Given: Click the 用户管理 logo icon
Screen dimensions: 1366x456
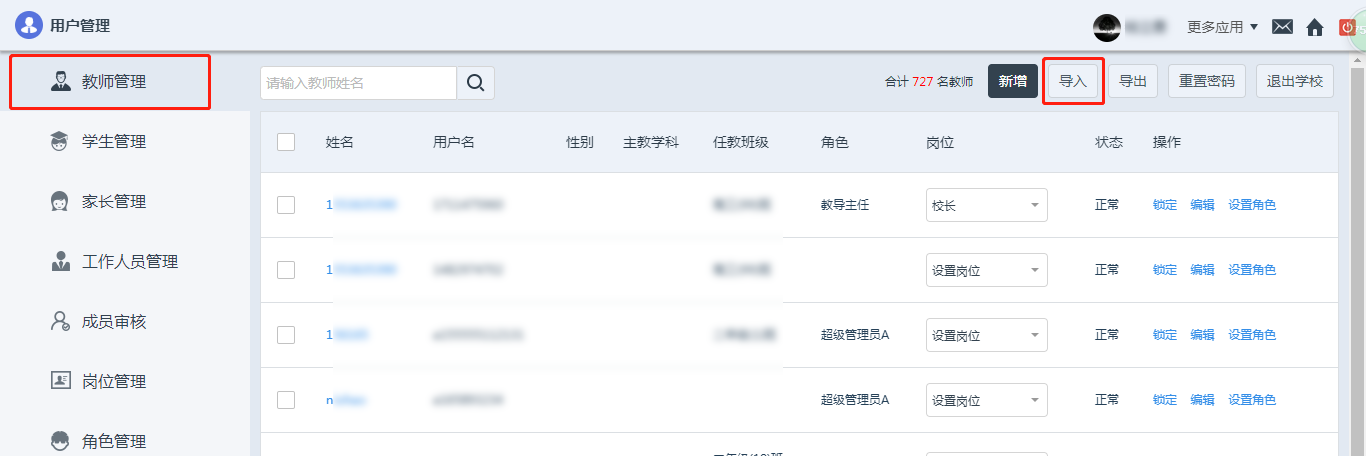Looking at the screenshot, I should tap(29, 25).
